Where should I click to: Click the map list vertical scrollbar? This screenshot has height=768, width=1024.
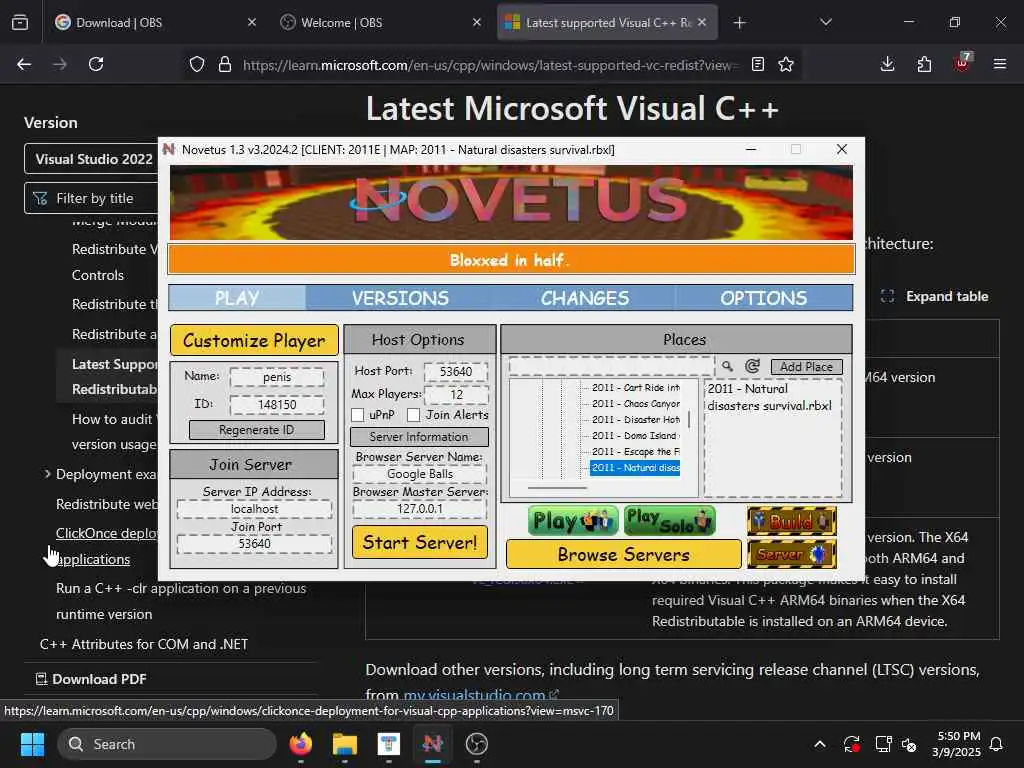(x=689, y=420)
